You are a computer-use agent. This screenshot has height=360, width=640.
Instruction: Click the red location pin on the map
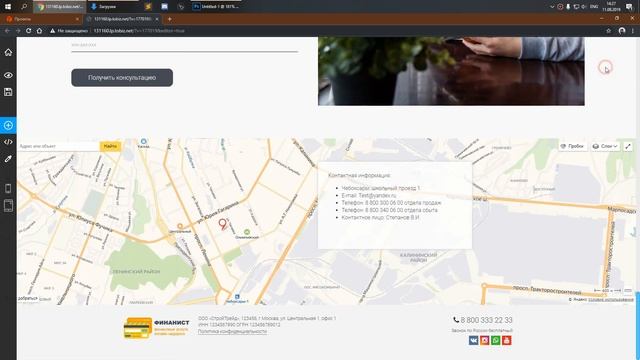tap(222, 224)
